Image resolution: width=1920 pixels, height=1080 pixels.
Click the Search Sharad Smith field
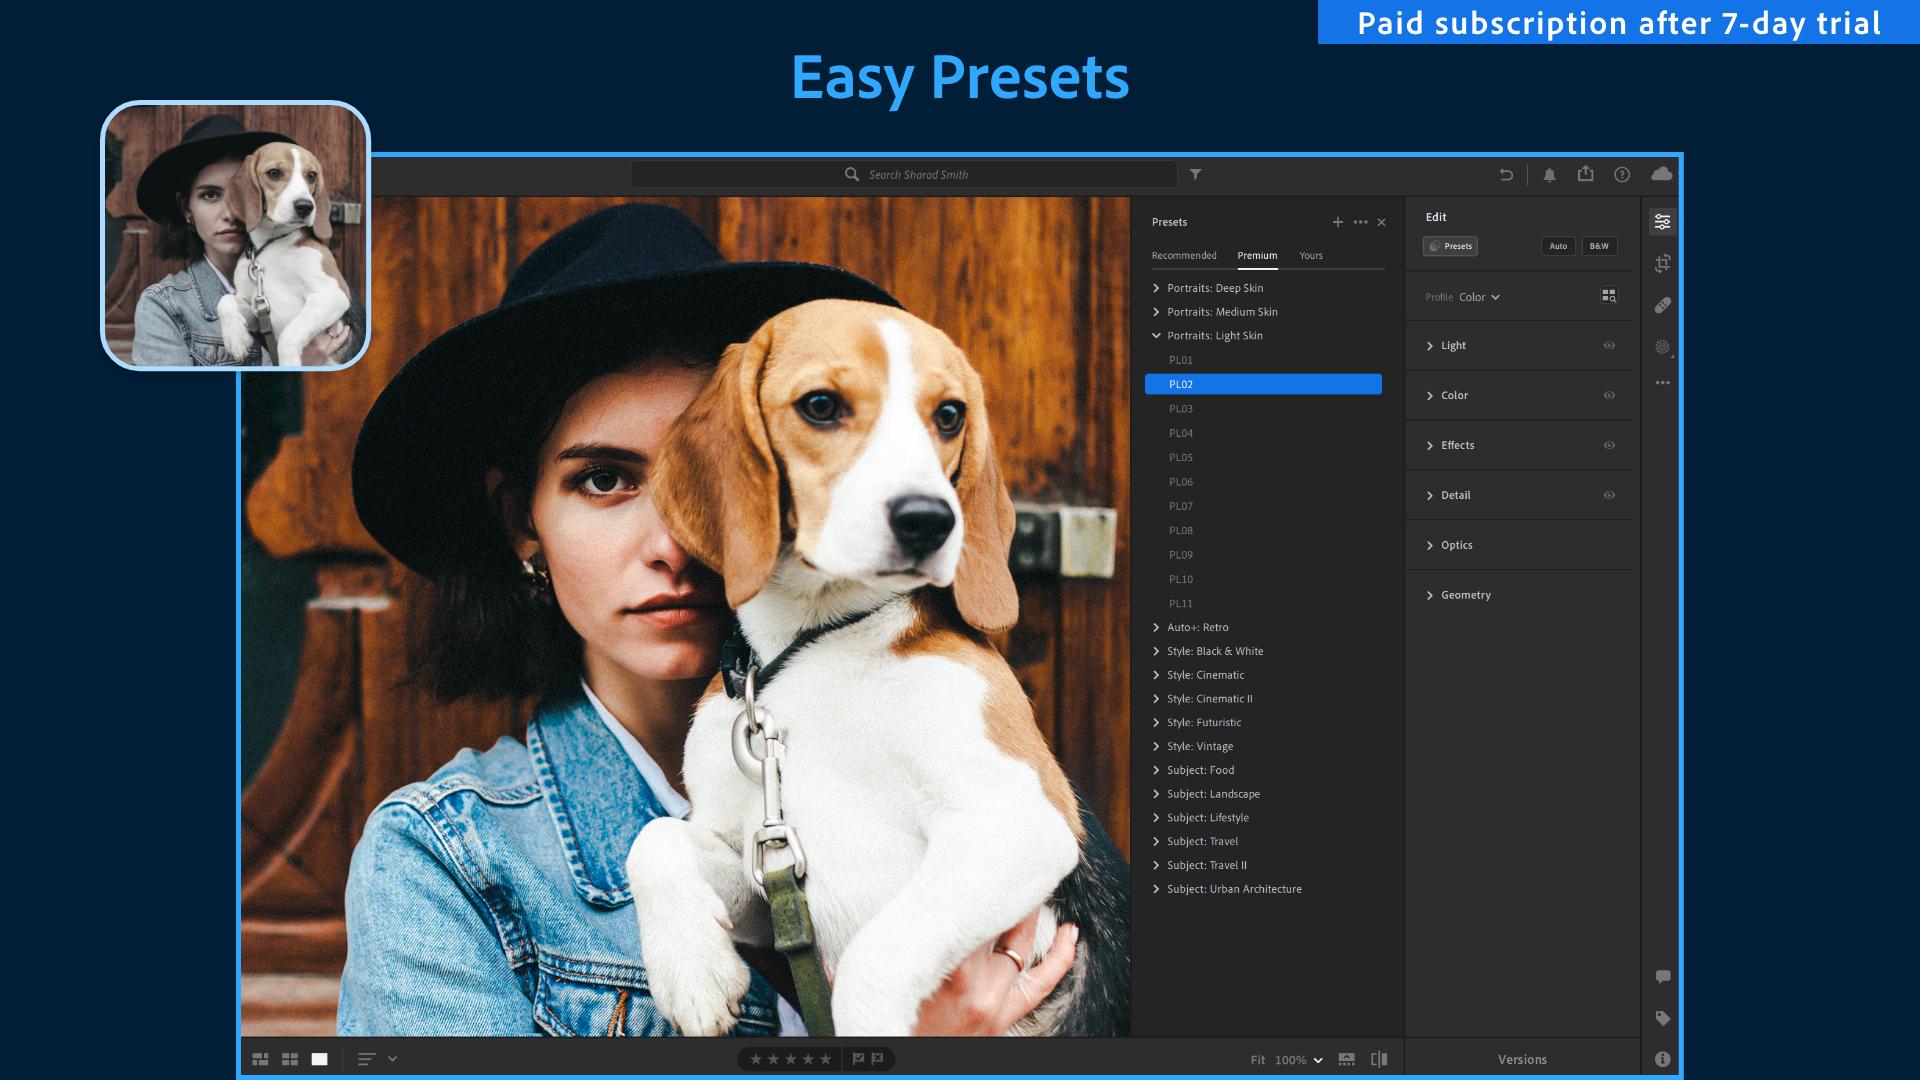(x=904, y=174)
